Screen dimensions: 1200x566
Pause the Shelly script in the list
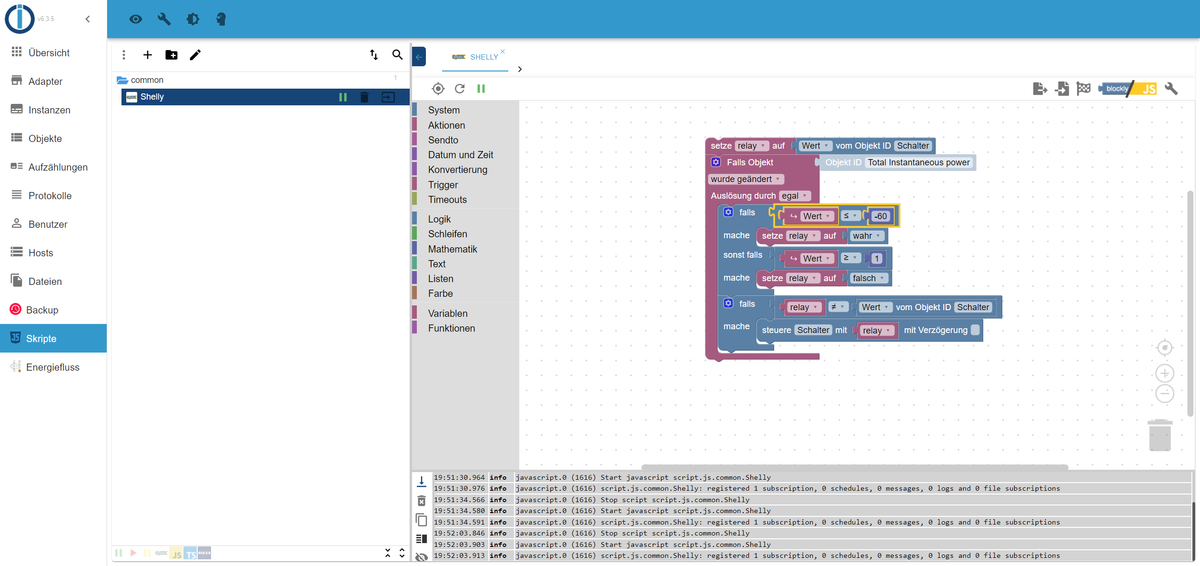tap(343, 97)
